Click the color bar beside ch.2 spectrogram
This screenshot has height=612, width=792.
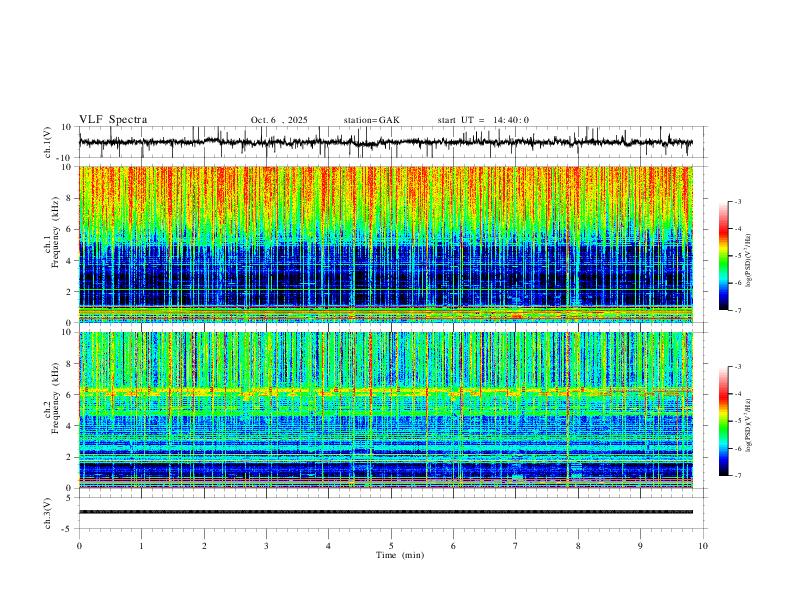click(x=724, y=421)
